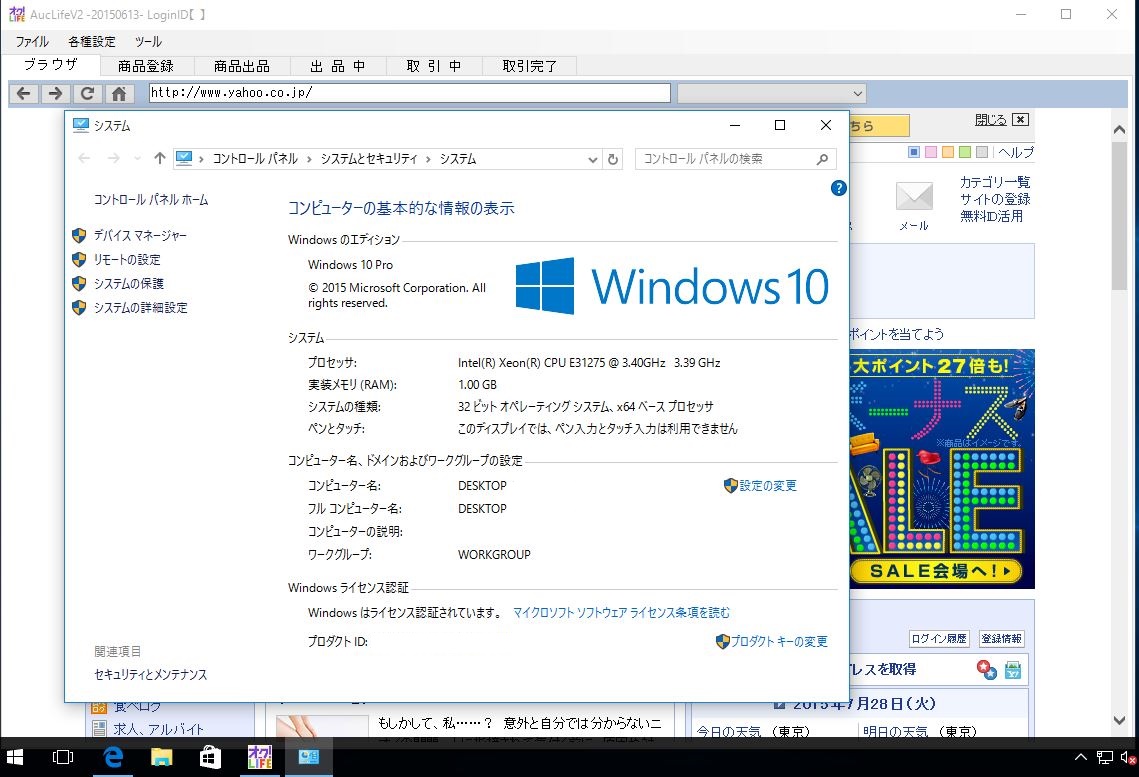Open システムの保護 link
This screenshot has height=777, width=1139.
pyautogui.click(x=129, y=283)
